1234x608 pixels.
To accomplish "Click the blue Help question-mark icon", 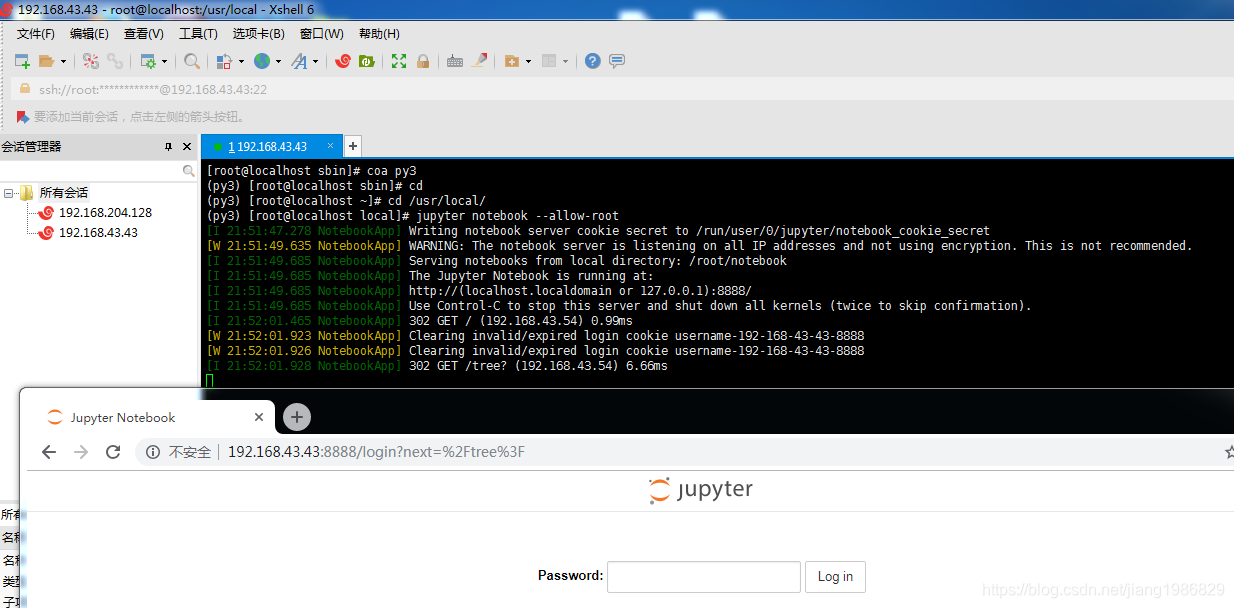I will coord(593,61).
